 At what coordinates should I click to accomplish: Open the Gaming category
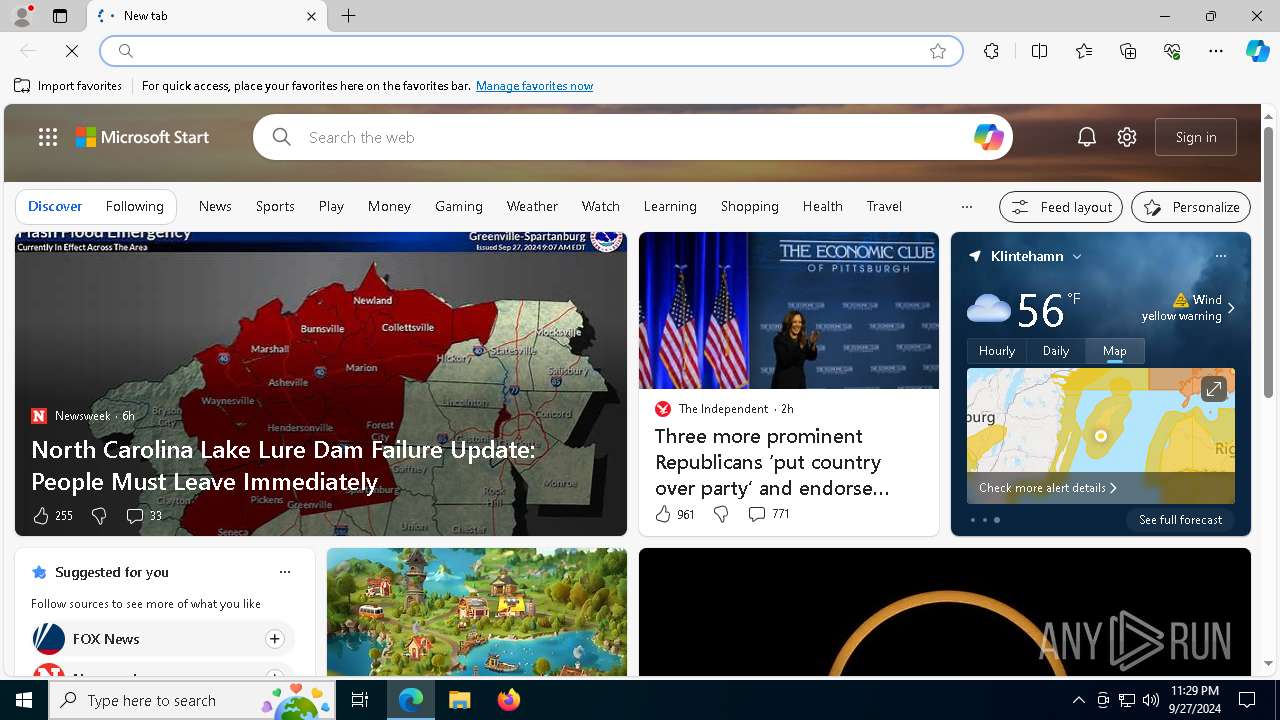tap(459, 206)
